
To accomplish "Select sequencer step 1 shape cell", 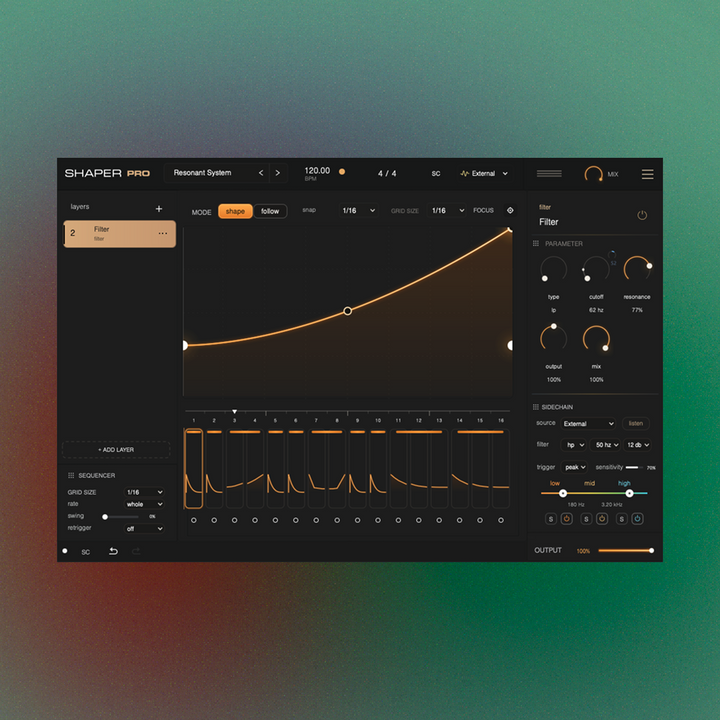I will pos(194,468).
